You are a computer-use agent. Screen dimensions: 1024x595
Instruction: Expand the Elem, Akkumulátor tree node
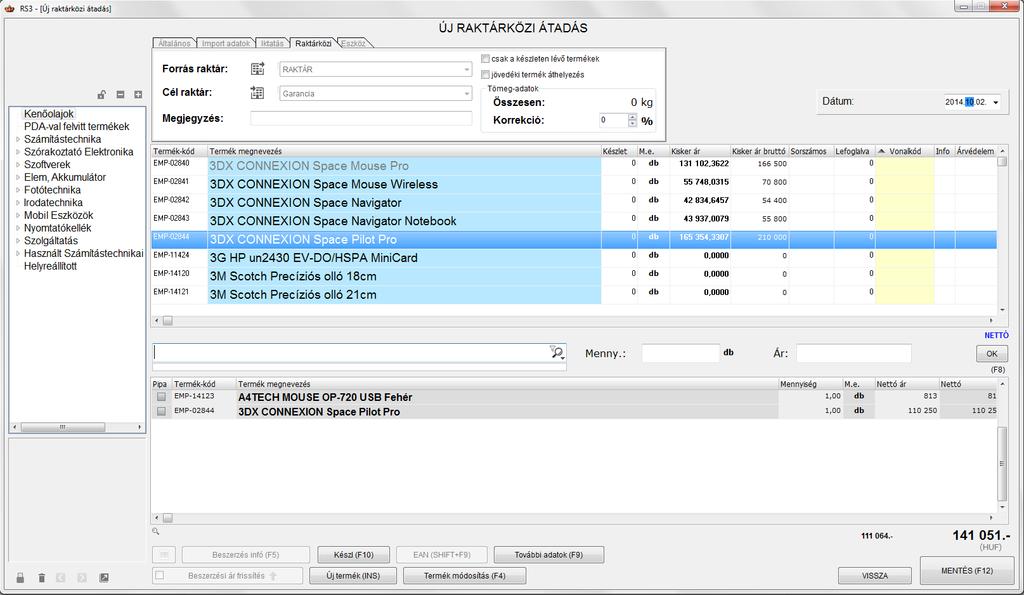point(18,177)
